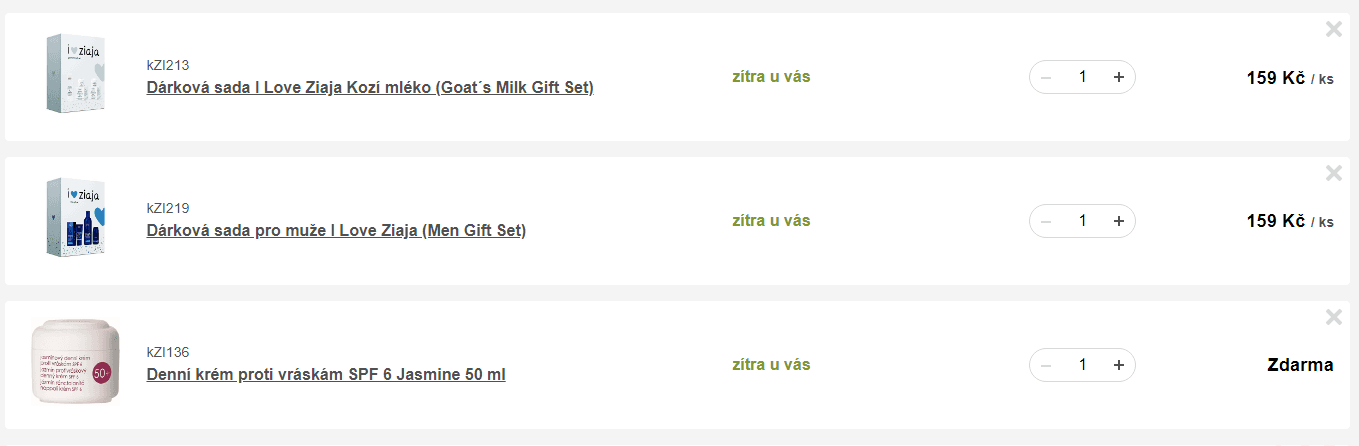Open Dárková sada pro muže product link
This screenshot has width=1359, height=446.
pyautogui.click(x=336, y=231)
